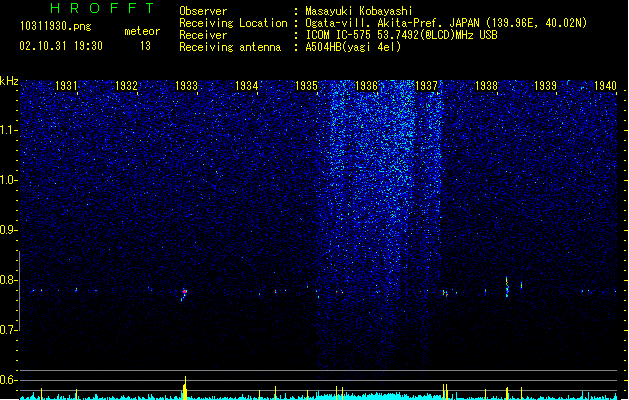Image resolution: width=629 pixels, height=400 pixels.
Task: Click the meteor count 13
Action: 145,46
